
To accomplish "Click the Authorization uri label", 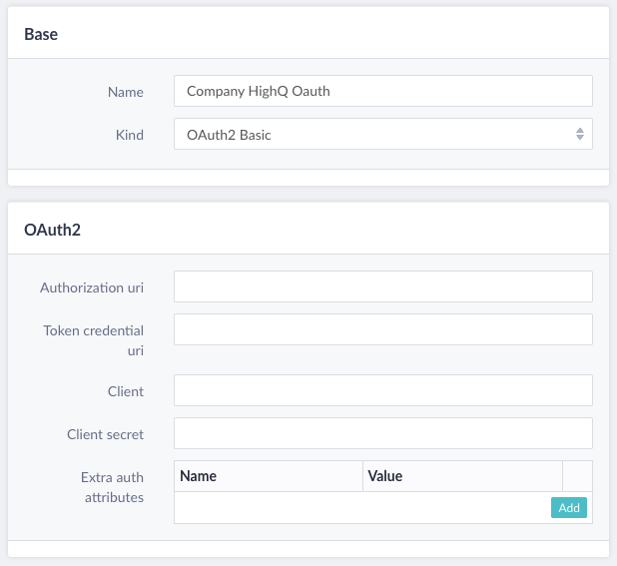I will pyautogui.click(x=92, y=288).
